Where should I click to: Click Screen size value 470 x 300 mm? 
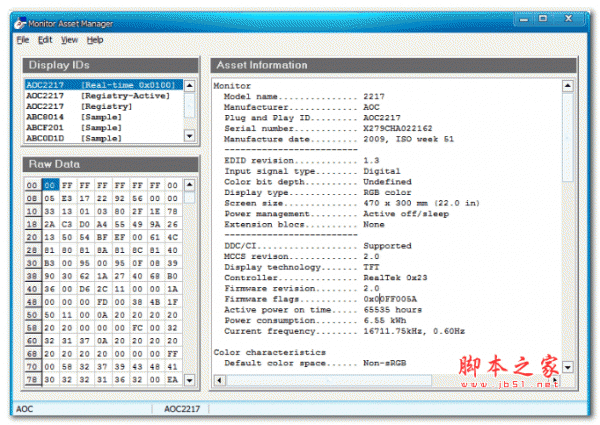(x=395, y=203)
